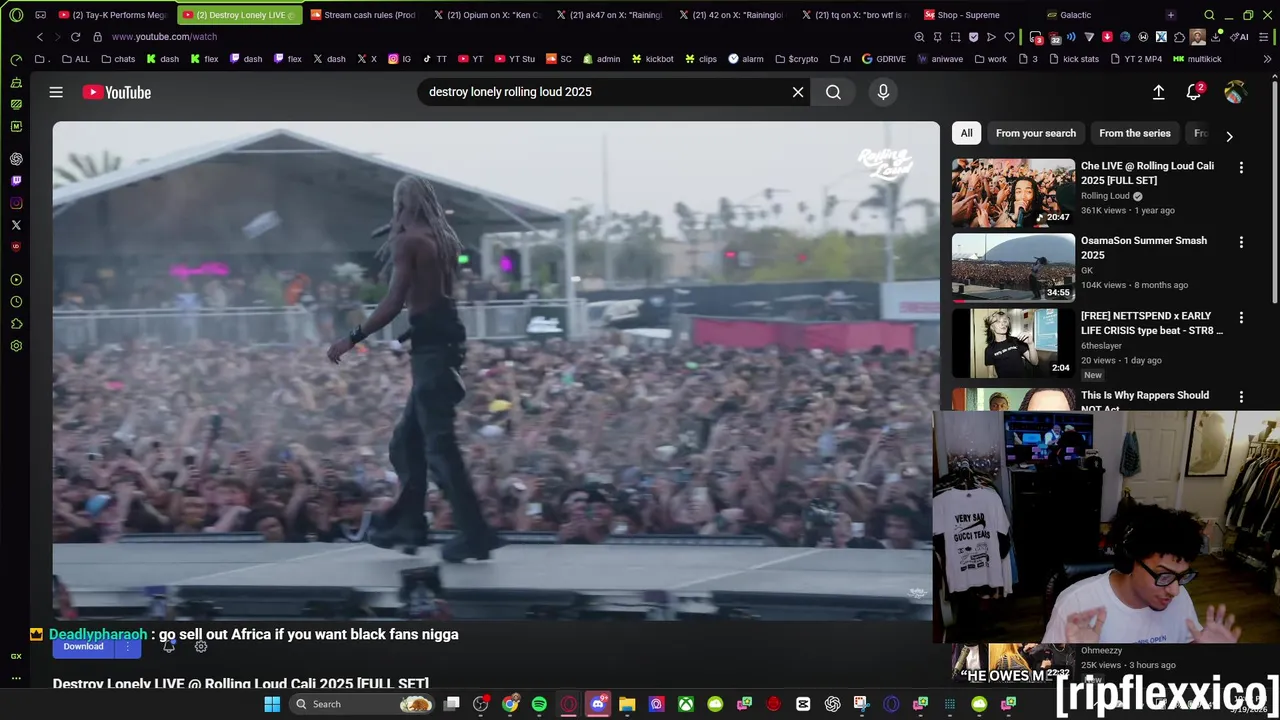
Task: Expand hidden bookmarks double-chevron
Action: (1268, 59)
